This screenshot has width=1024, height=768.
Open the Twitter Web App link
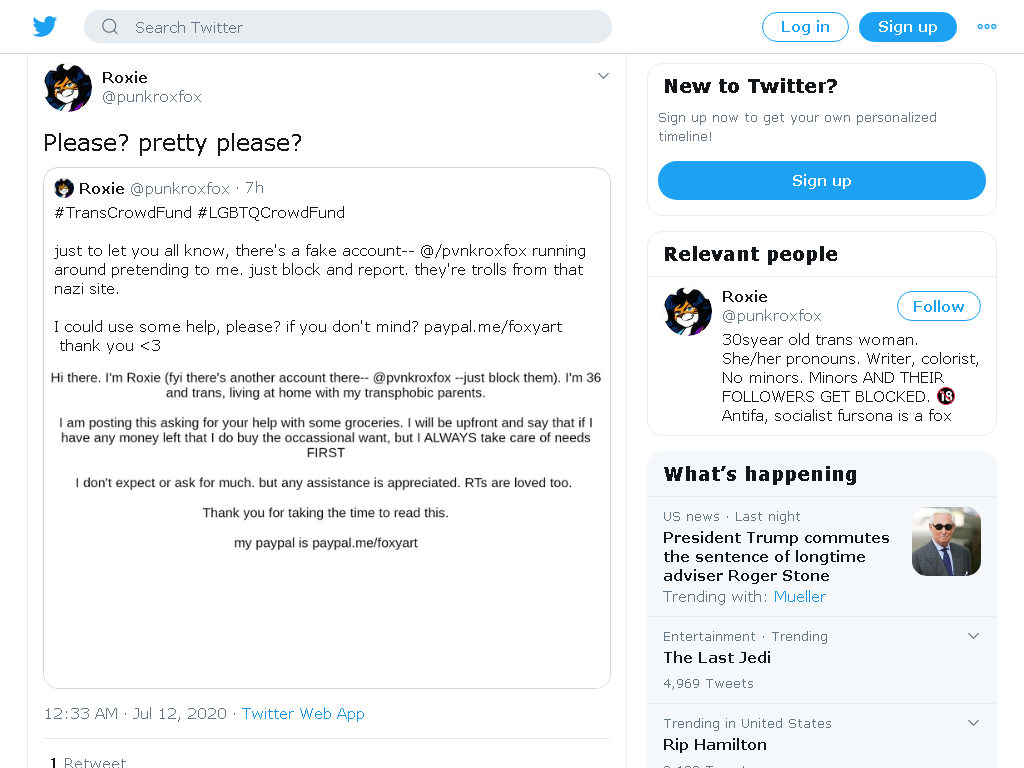coord(303,713)
